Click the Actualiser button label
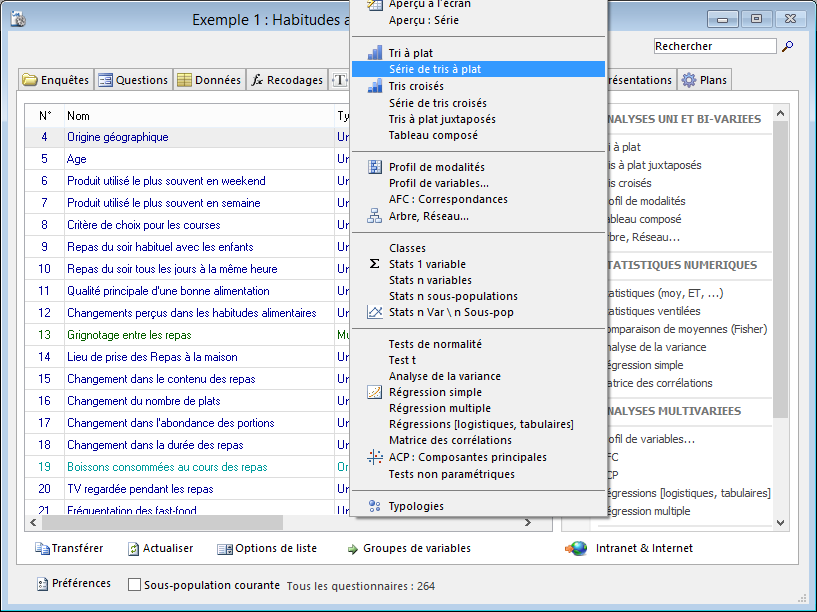The image size is (817, 612). tap(168, 548)
